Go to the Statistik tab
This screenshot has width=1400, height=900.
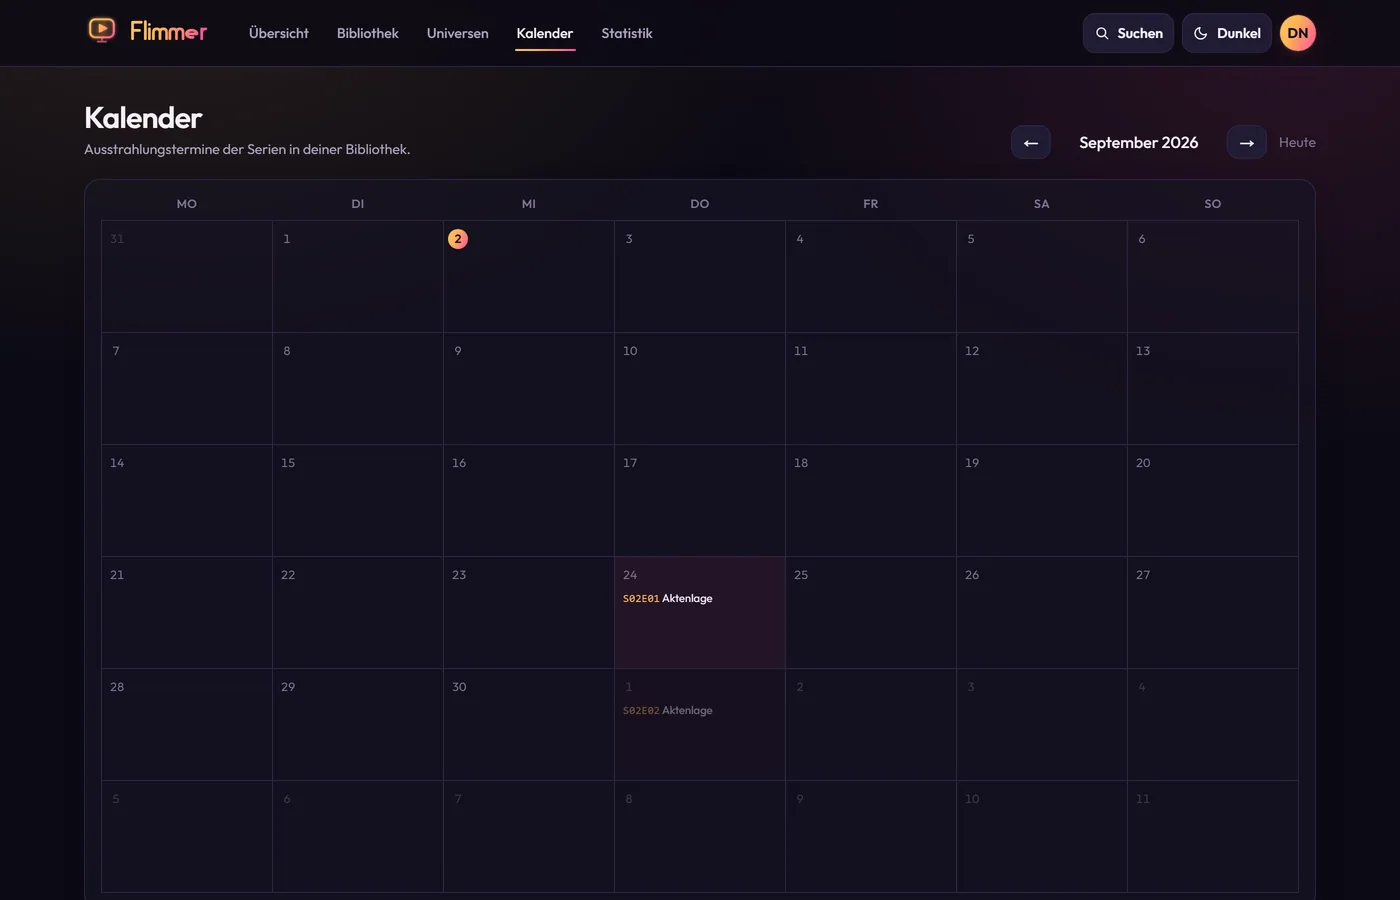(x=627, y=33)
